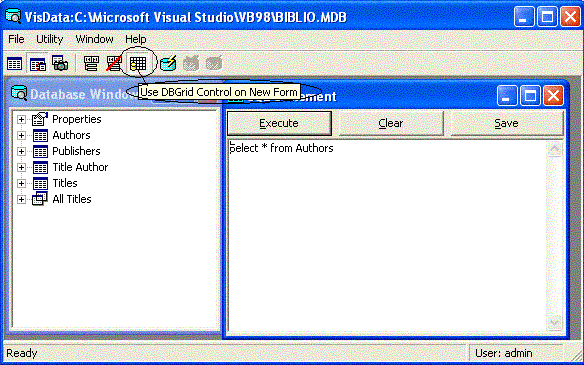Select Dynaset type Recordset toolbar icon
This screenshot has width=584, height=365.
coord(38,64)
